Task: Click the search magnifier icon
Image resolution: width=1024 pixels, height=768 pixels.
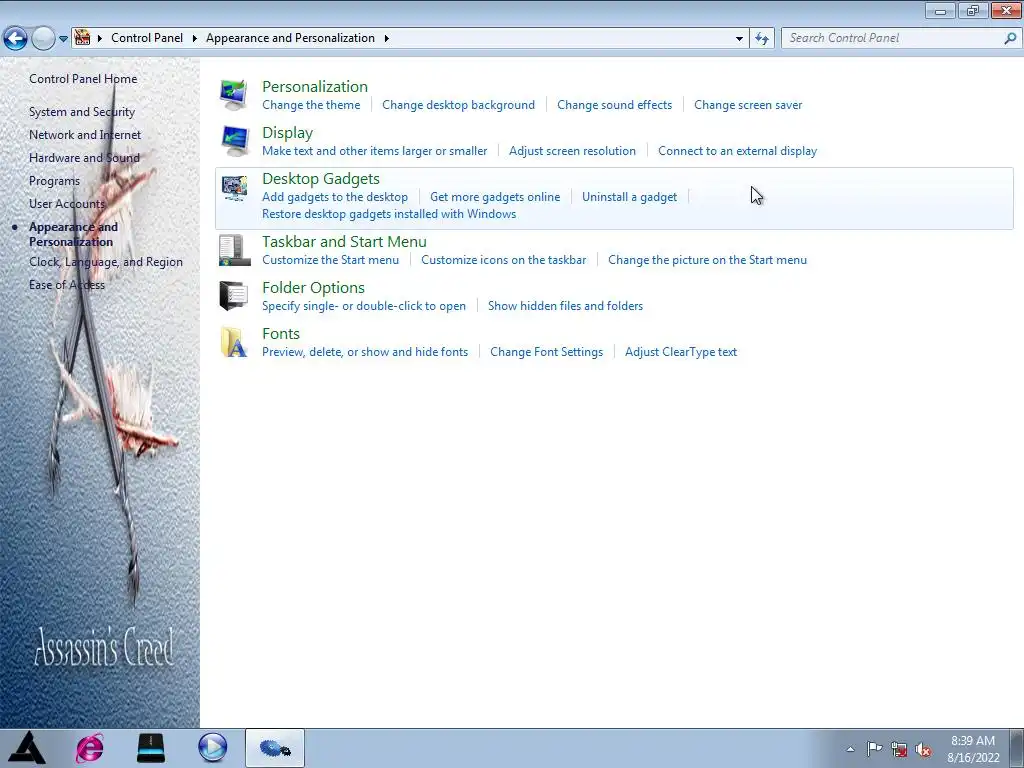Action: pyautogui.click(x=1010, y=39)
